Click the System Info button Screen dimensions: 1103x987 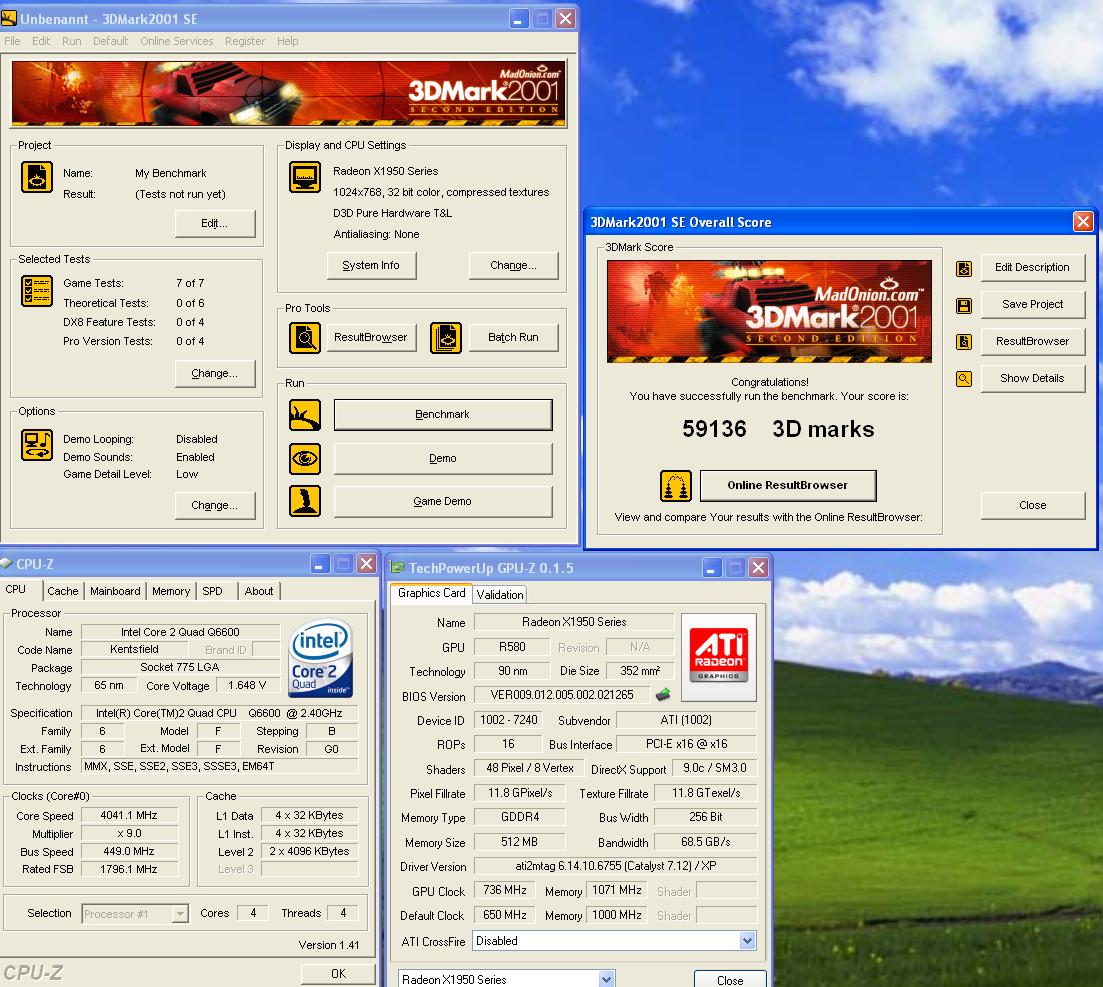[x=371, y=265]
